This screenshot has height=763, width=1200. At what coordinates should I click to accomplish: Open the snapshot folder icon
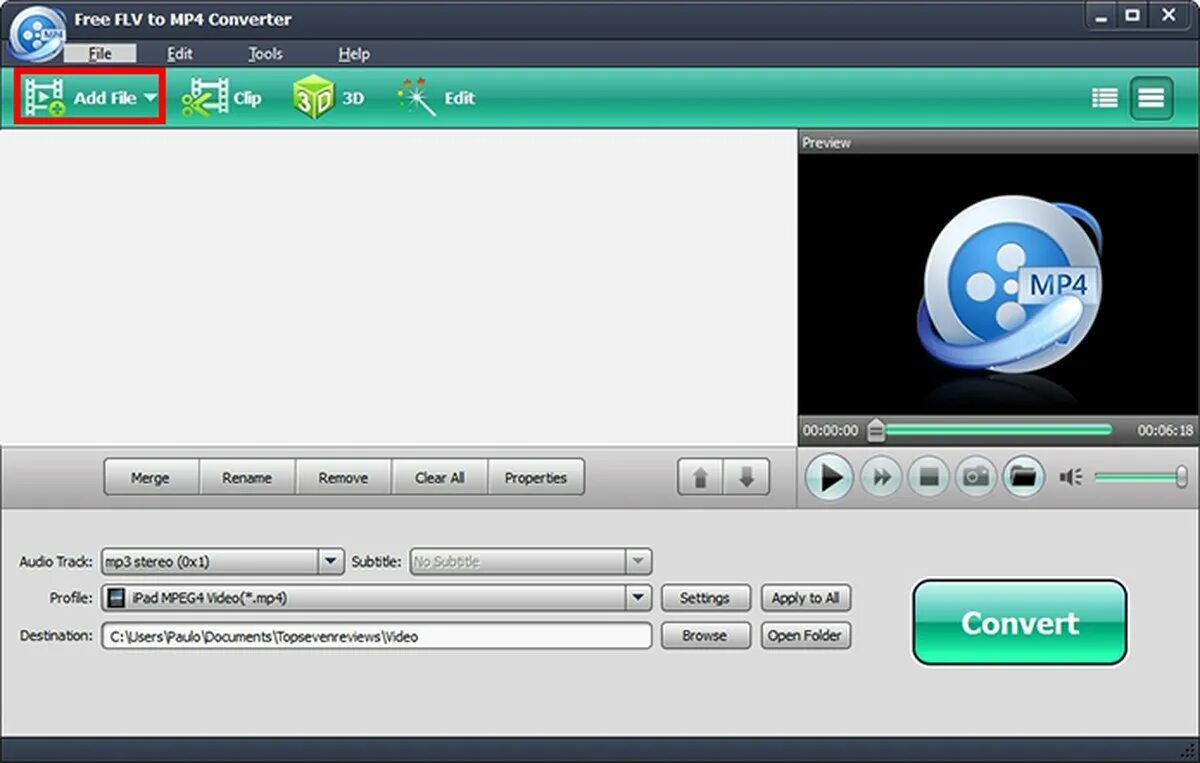tap(1022, 478)
